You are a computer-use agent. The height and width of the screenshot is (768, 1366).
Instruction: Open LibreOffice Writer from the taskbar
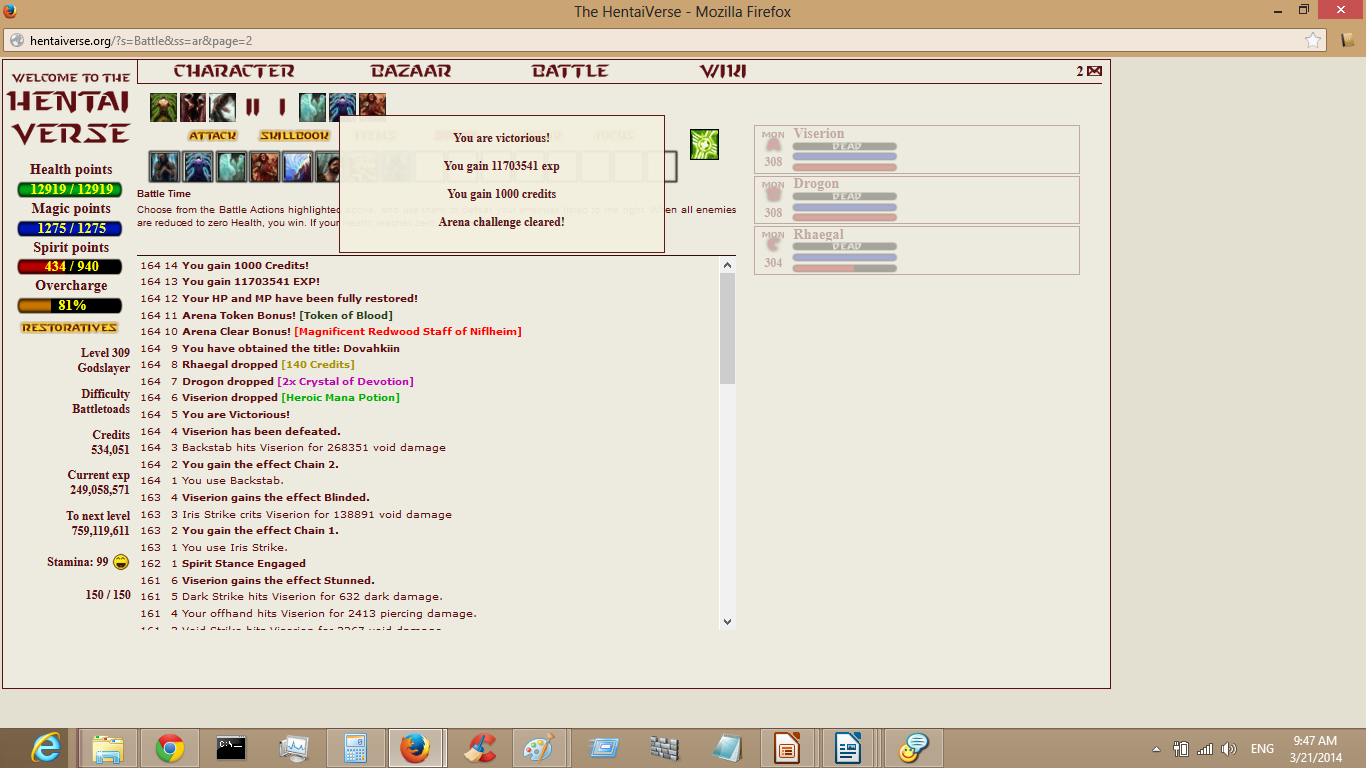tap(850, 748)
